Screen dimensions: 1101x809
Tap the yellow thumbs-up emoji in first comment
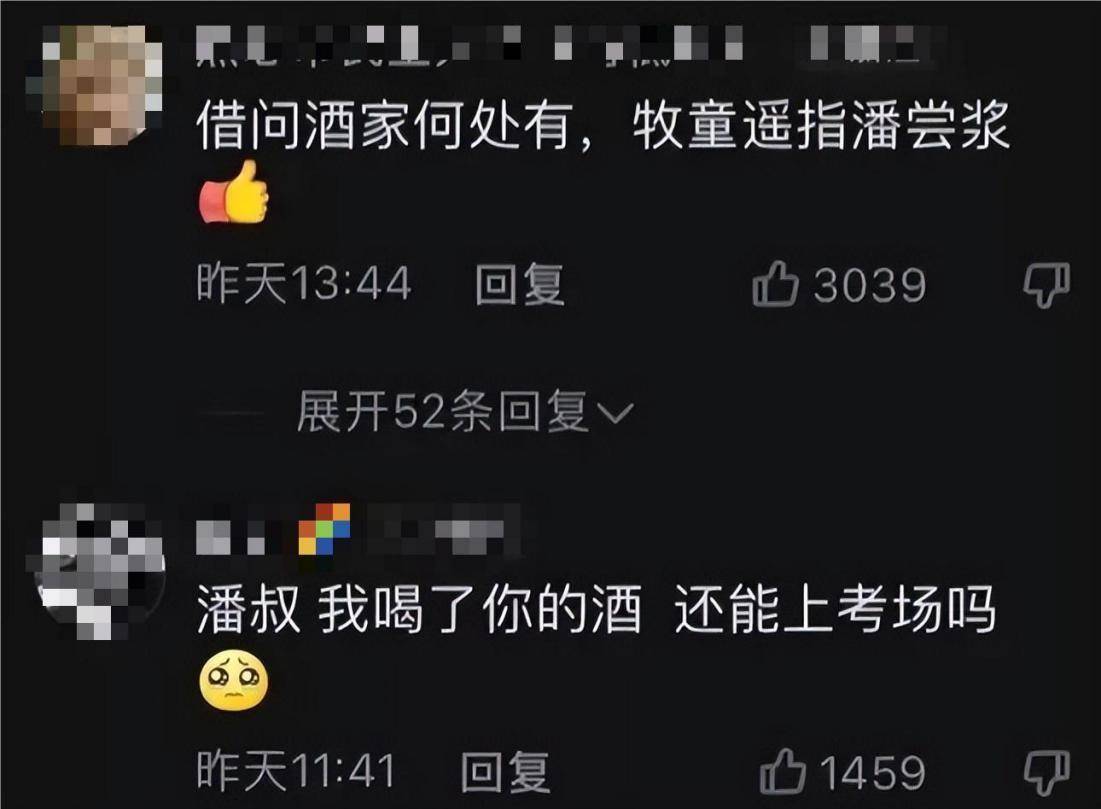234,192
